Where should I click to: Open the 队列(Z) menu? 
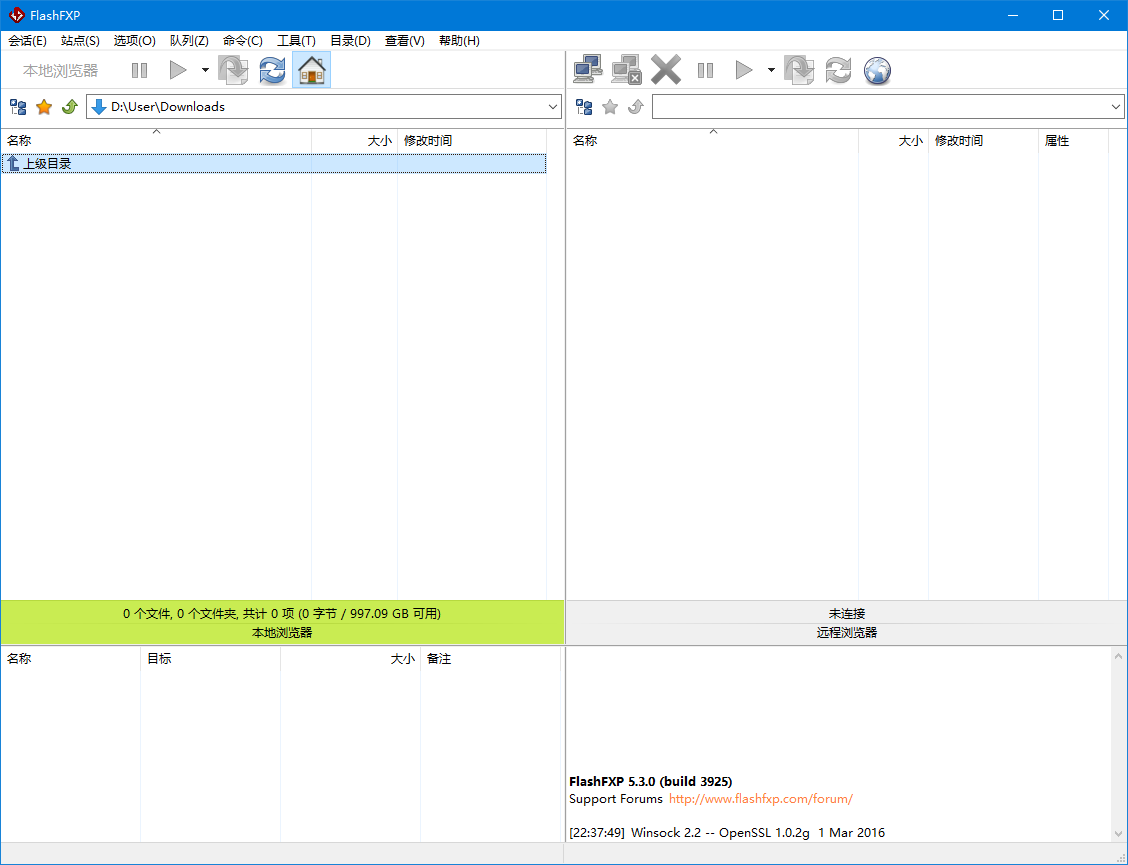189,41
